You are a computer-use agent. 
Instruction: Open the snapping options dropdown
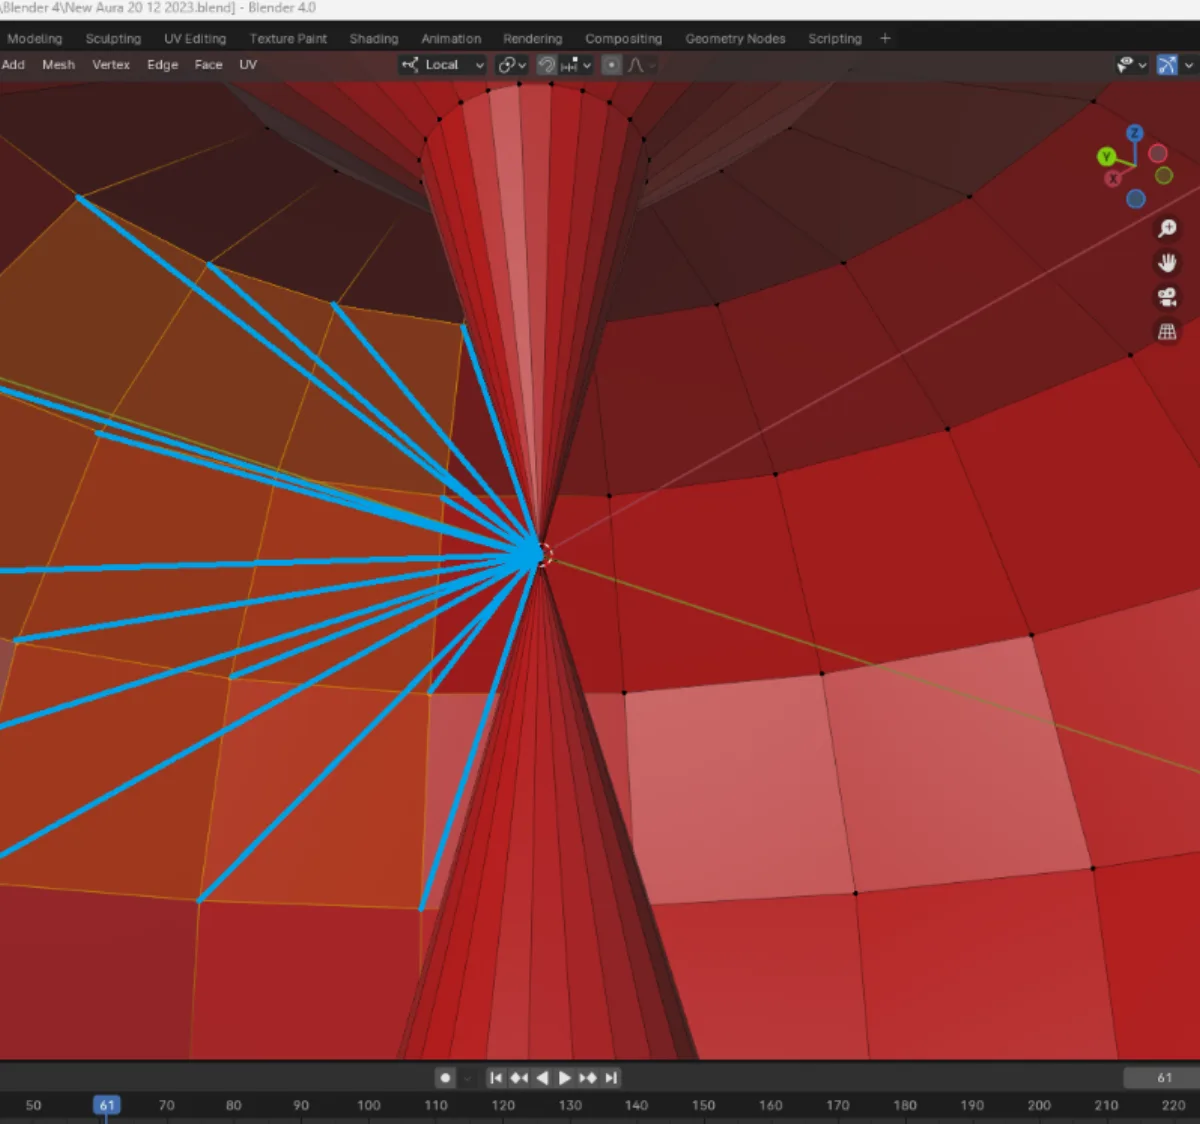tap(577, 65)
